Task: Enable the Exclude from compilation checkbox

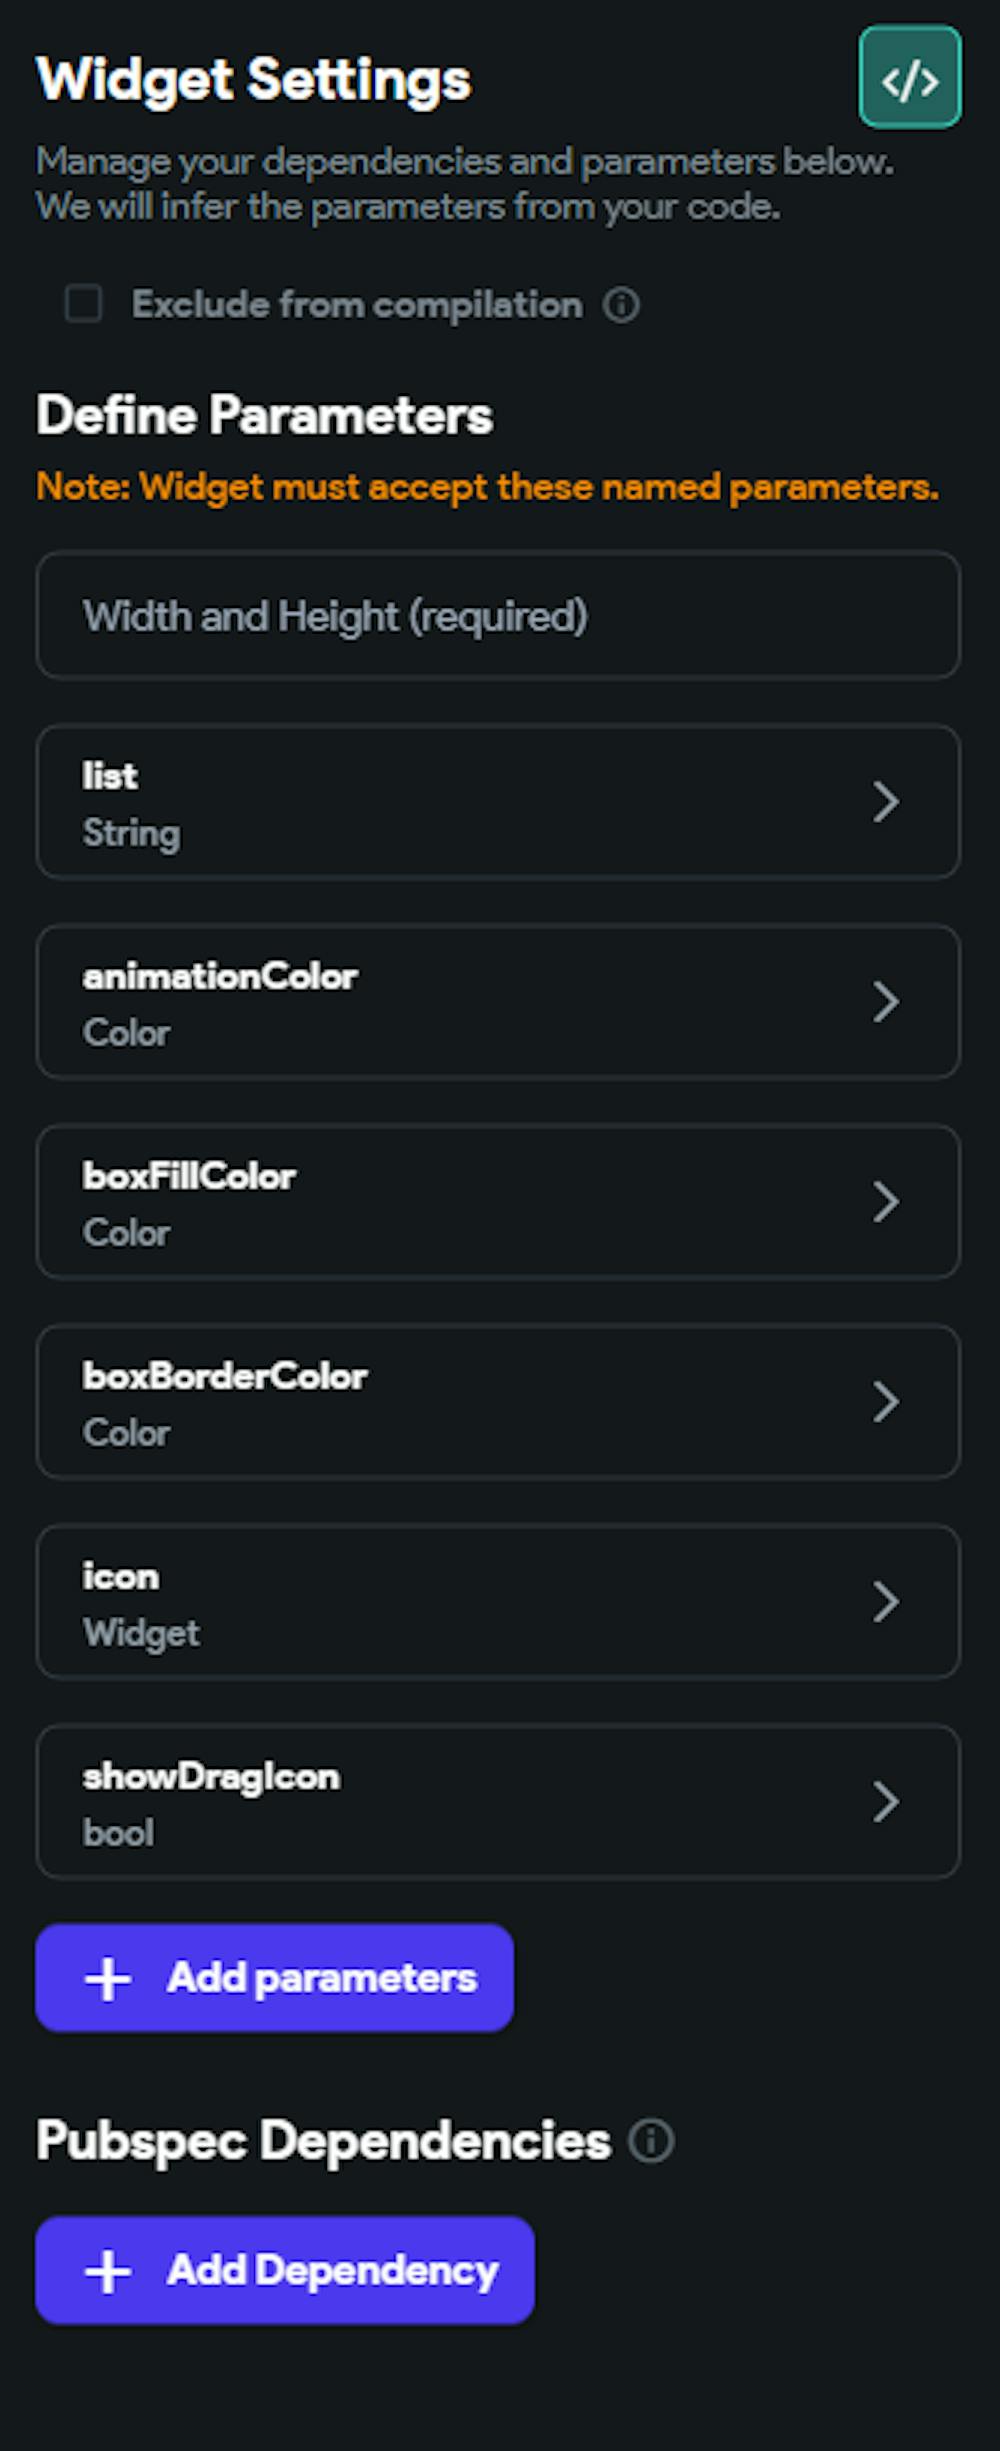Action: coord(82,303)
